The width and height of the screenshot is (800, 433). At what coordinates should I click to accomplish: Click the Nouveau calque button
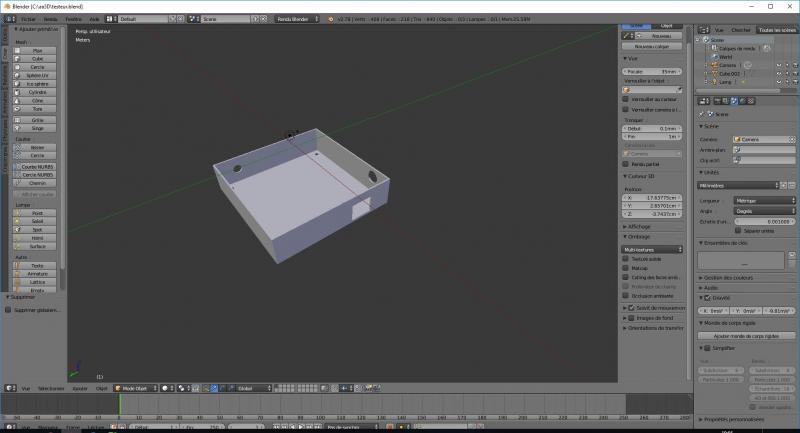tap(652, 46)
